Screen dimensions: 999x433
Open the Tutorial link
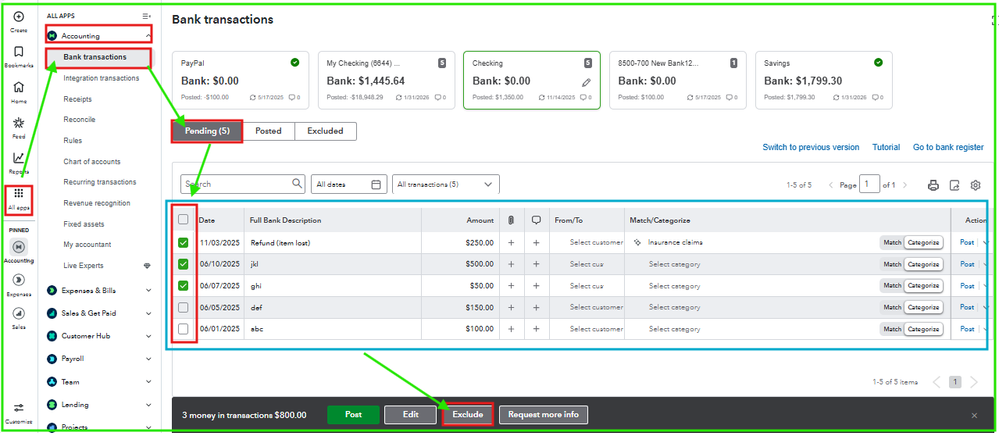pos(886,147)
